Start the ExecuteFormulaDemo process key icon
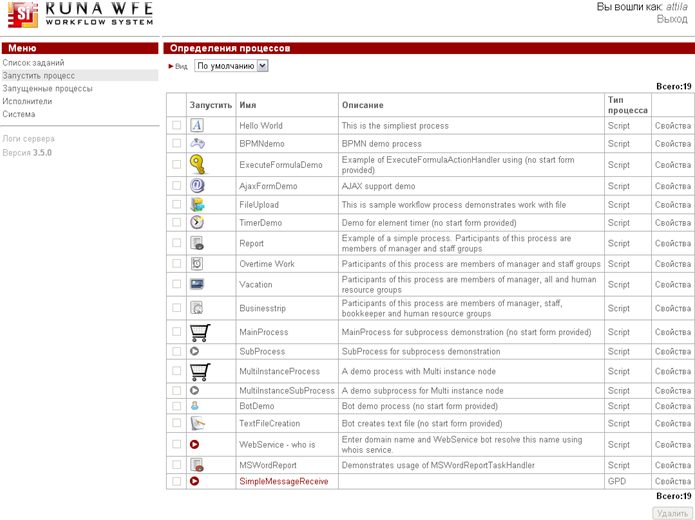695x520 pixels. (198, 165)
